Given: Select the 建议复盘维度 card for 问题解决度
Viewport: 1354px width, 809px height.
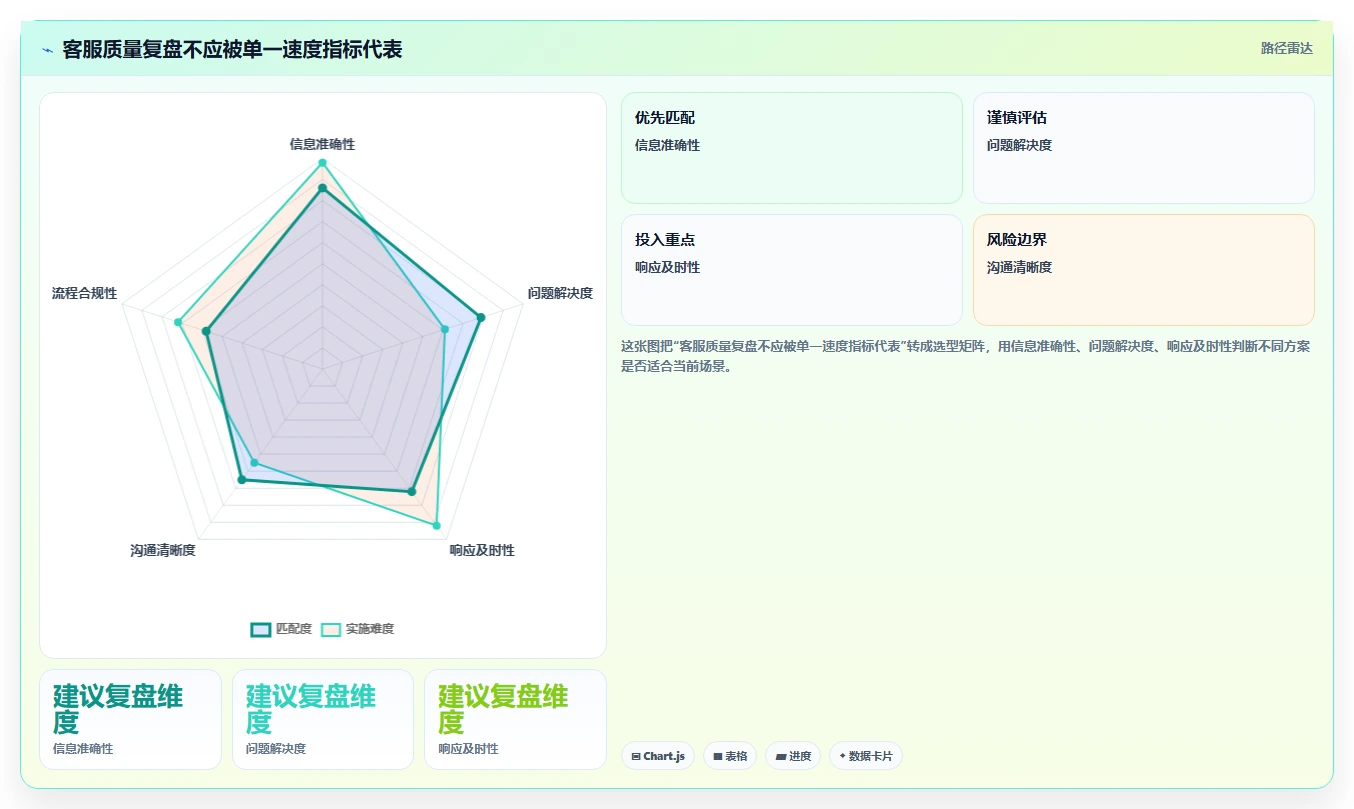Looking at the screenshot, I should [x=323, y=719].
